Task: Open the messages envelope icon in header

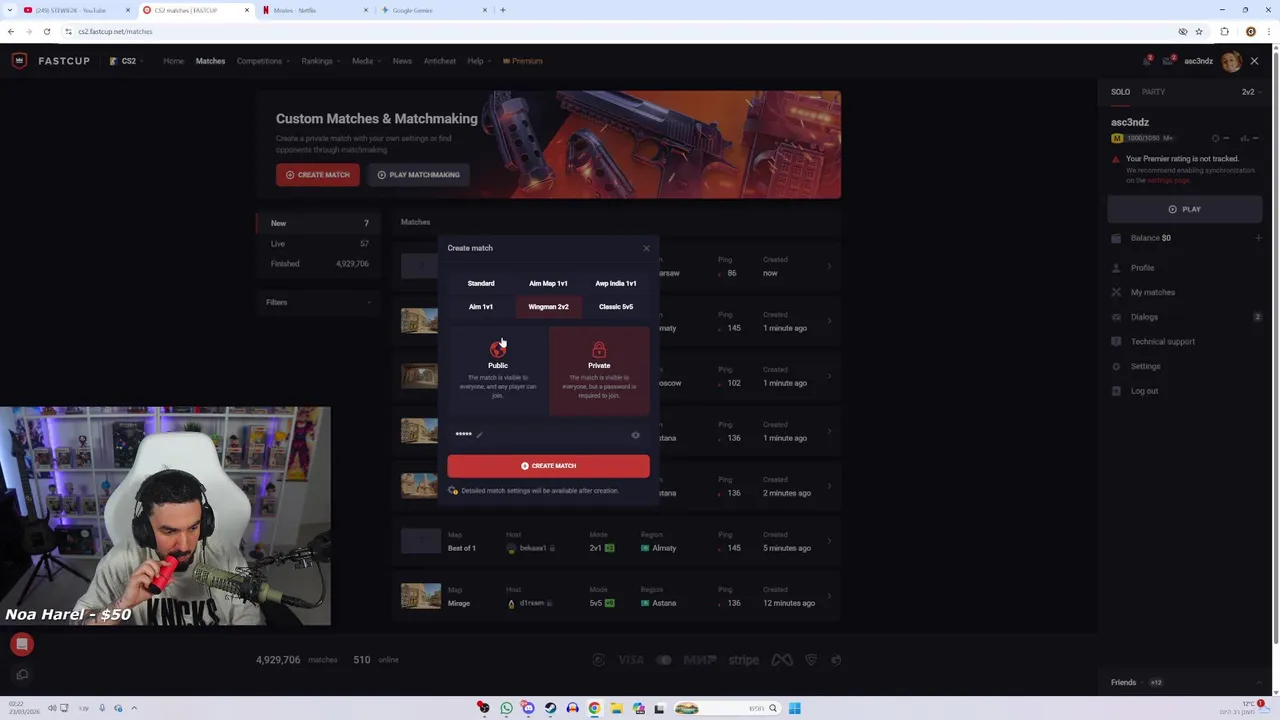Action: pyautogui.click(x=1168, y=61)
